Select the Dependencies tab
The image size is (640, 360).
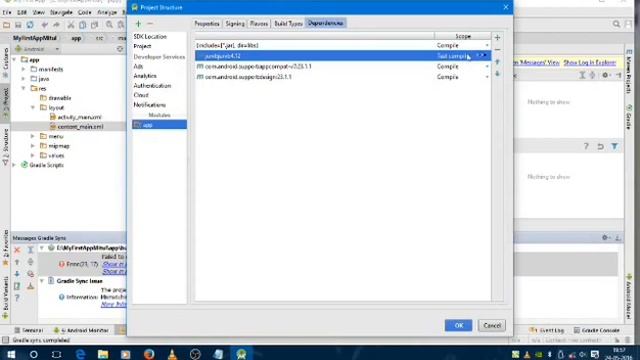[326, 23]
